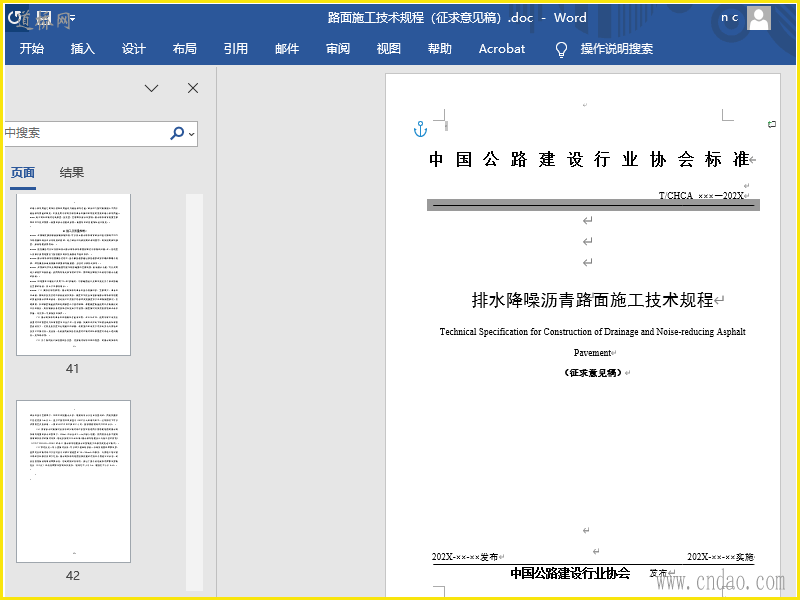Select the 结果 tab in navigation pane
Viewport: 800px width, 600px height.
pyautogui.click(x=71, y=173)
